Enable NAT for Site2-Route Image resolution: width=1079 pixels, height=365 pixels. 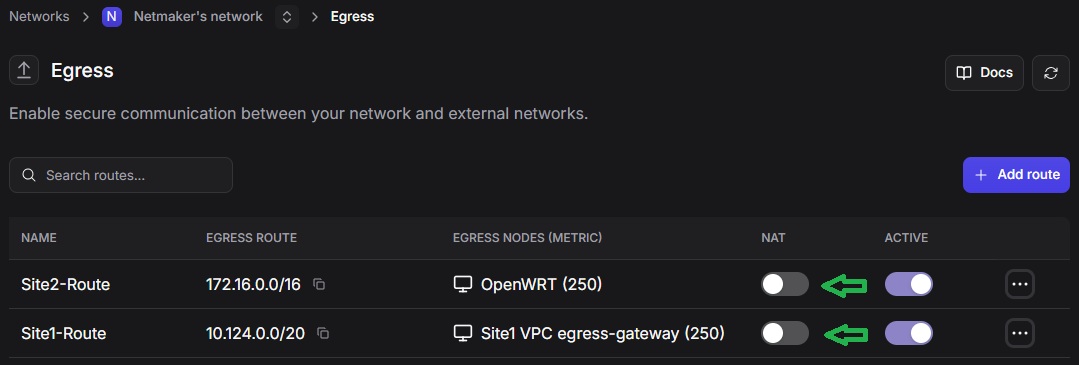(x=784, y=284)
